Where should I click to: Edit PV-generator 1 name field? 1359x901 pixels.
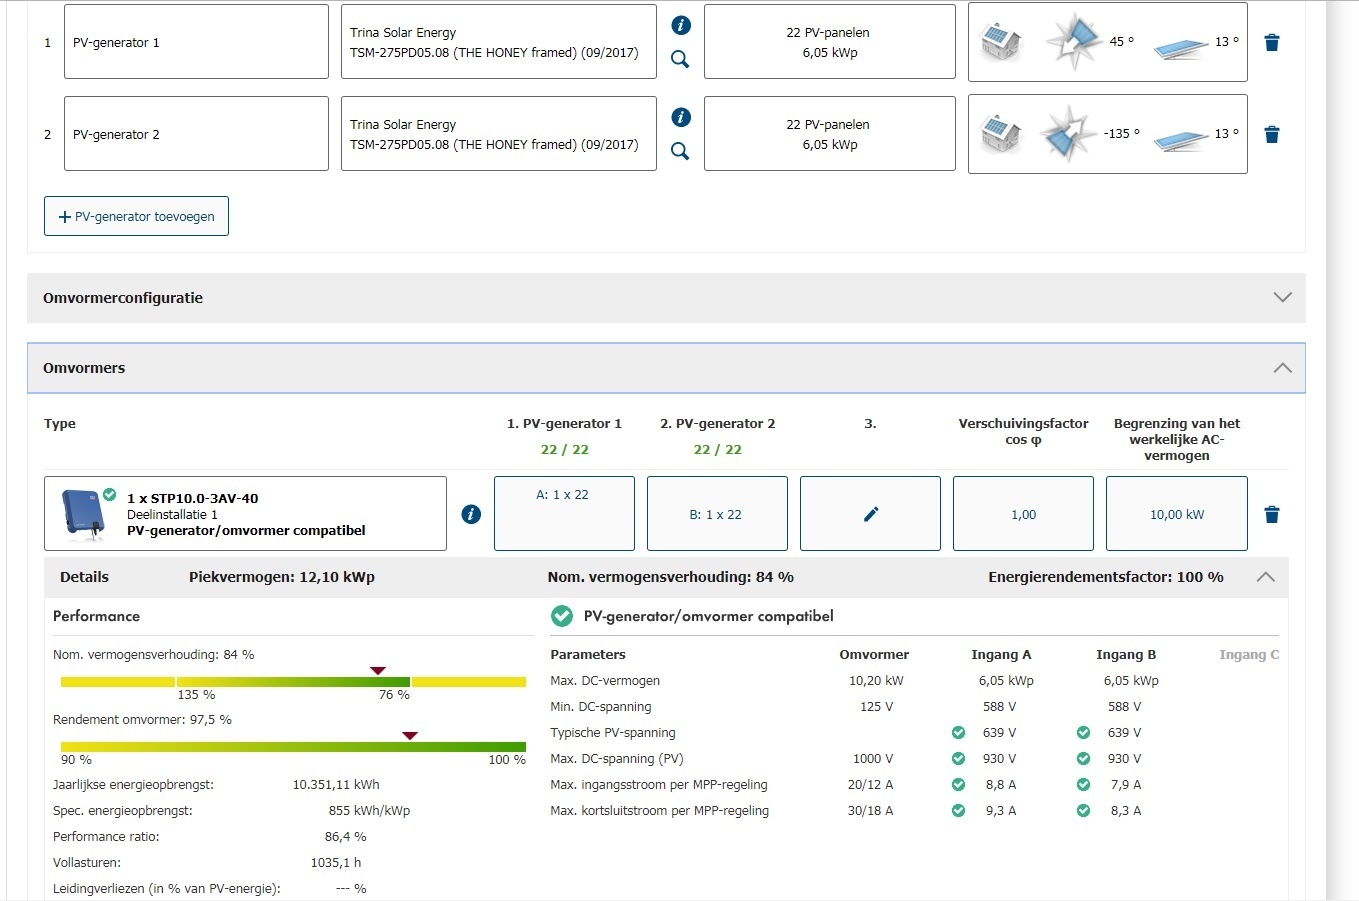[x=196, y=42]
